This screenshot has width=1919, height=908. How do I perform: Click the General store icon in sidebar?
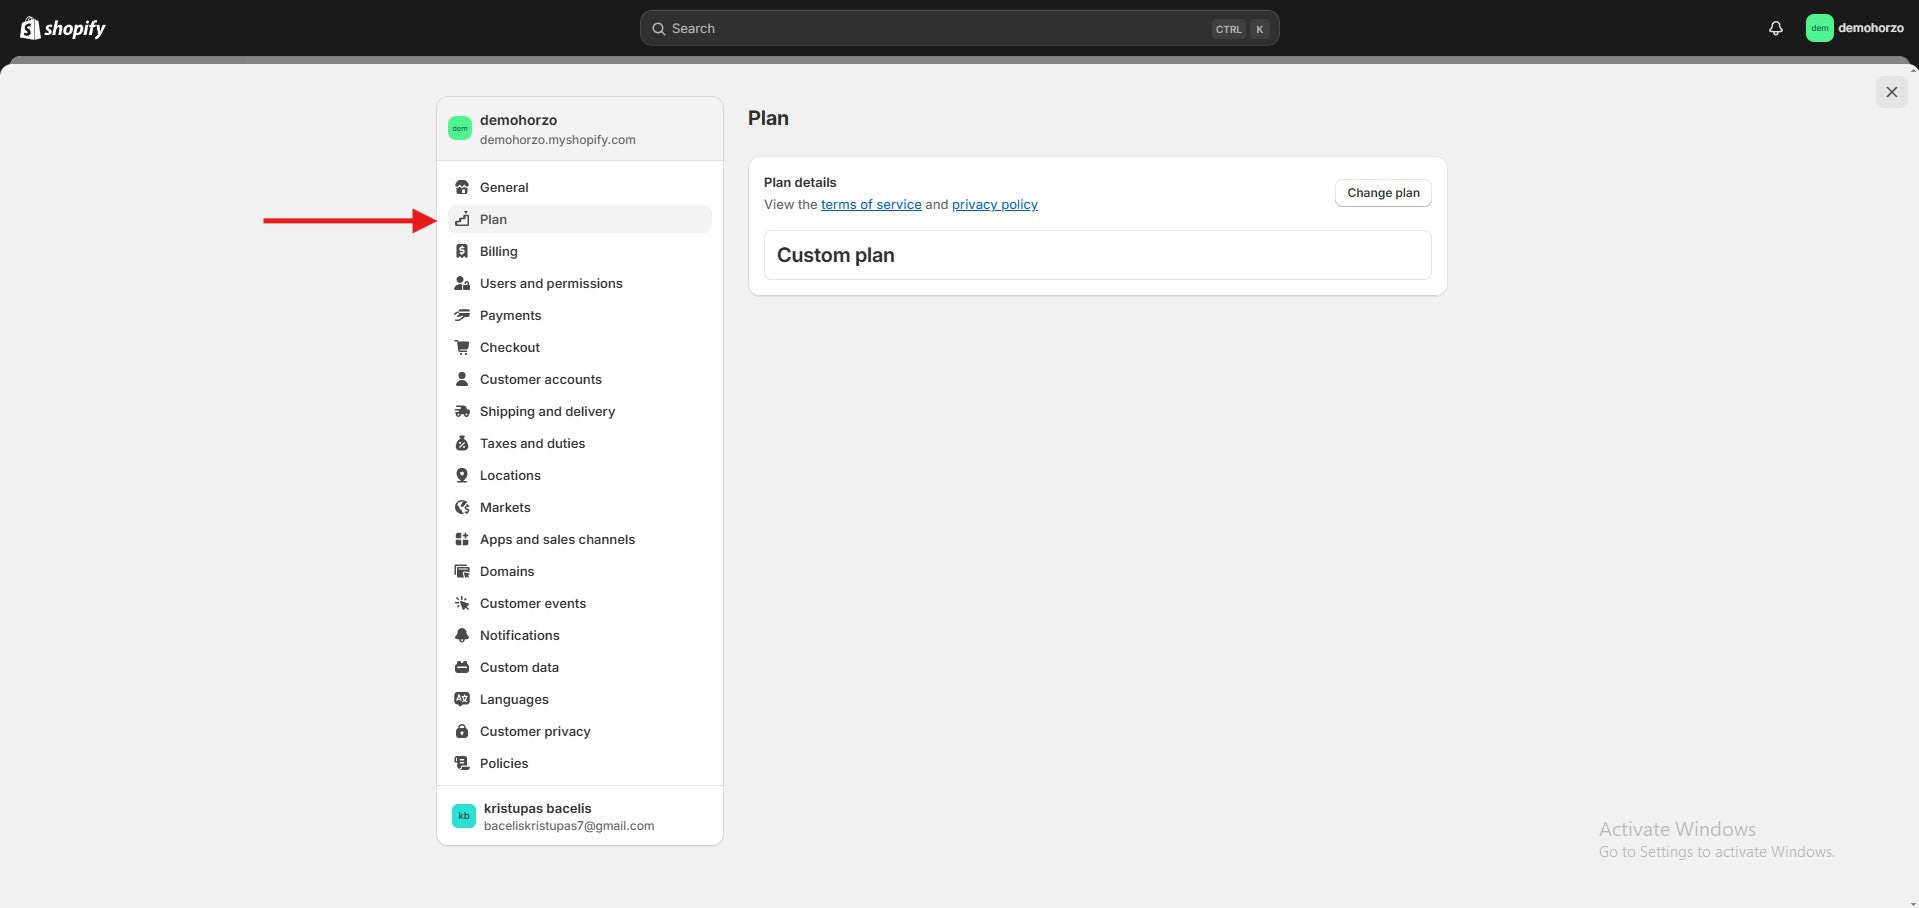pos(462,187)
